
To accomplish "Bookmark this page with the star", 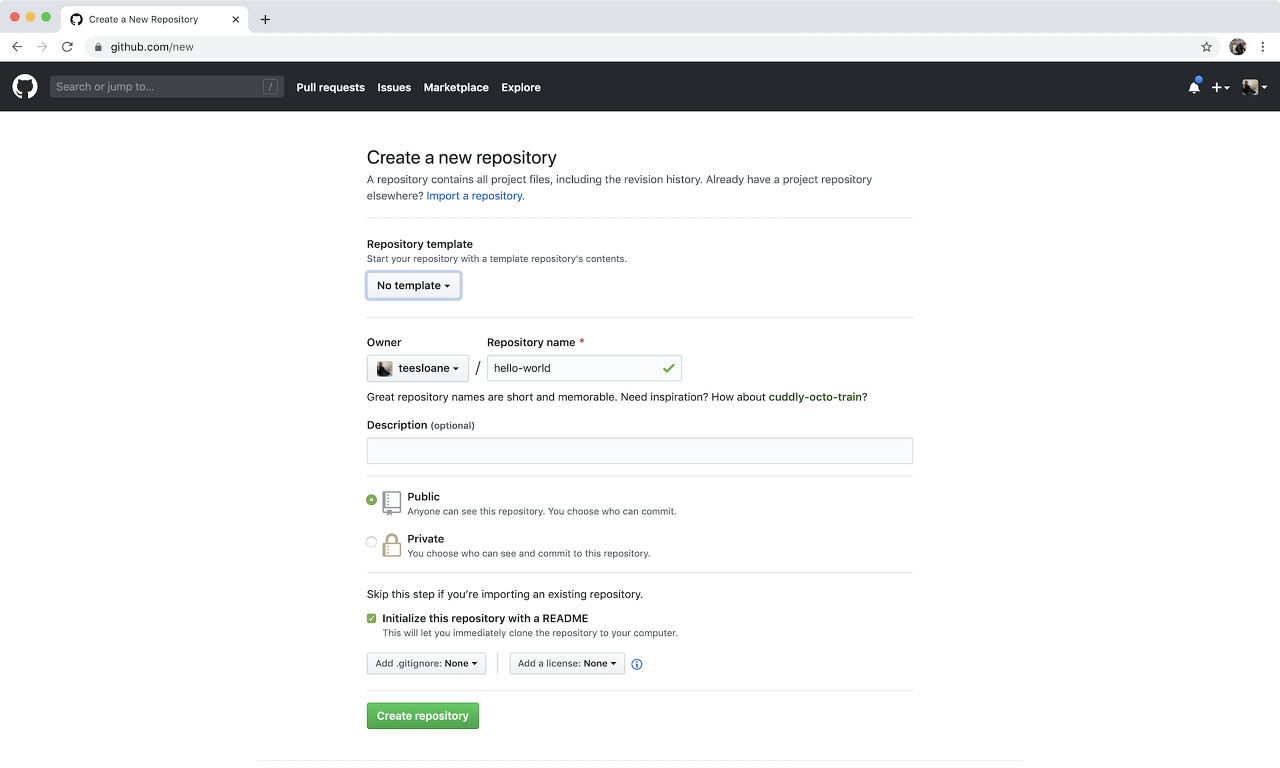I will click(x=1207, y=47).
